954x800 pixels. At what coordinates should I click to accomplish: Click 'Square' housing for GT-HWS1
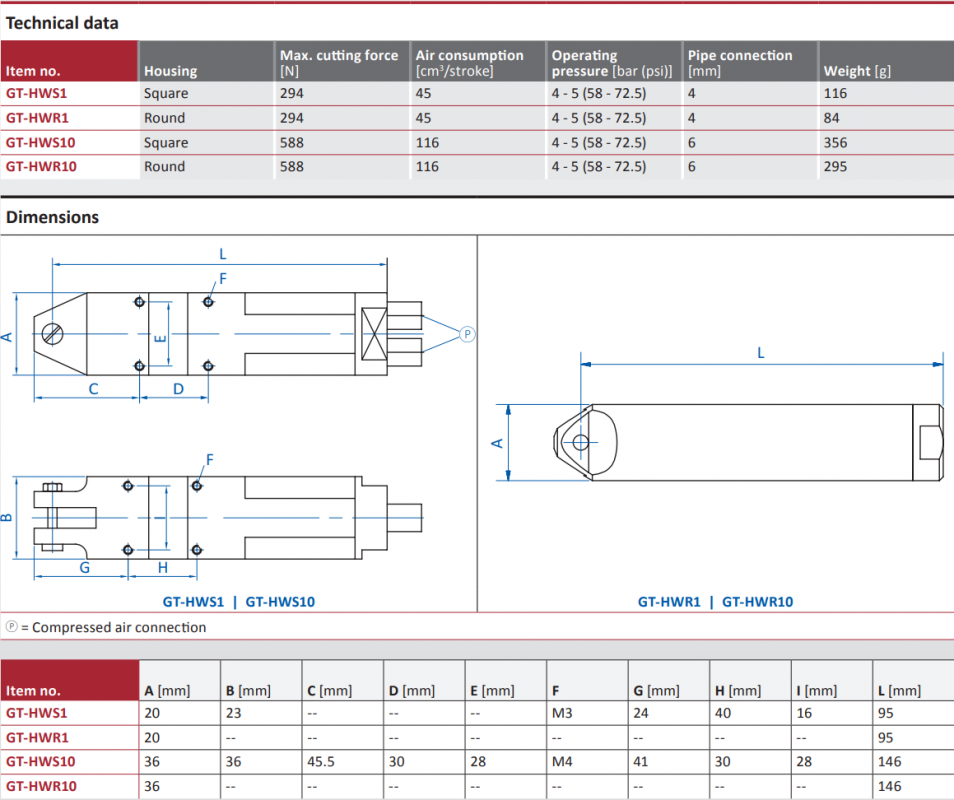coord(166,94)
